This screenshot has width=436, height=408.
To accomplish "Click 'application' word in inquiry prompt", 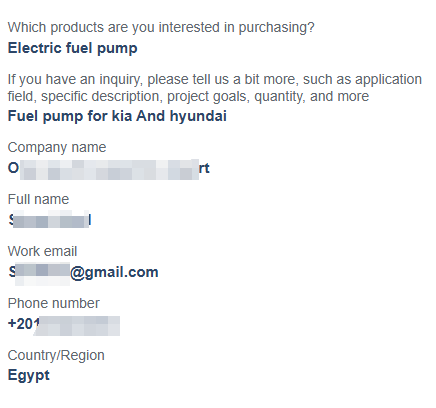I will 388,80.
